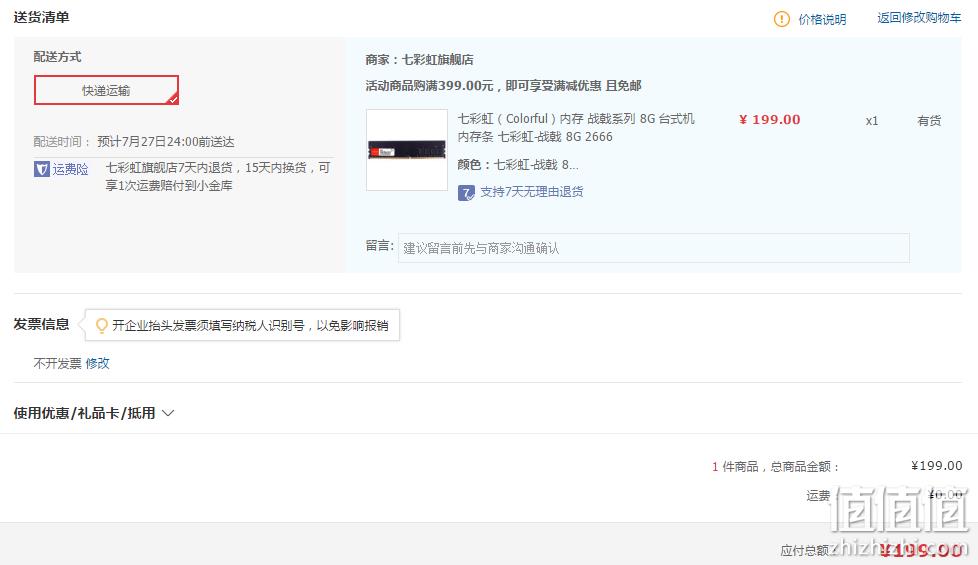Image resolution: width=978 pixels, height=565 pixels.
Task: Click the 7-day return badge icon
Action: point(466,193)
